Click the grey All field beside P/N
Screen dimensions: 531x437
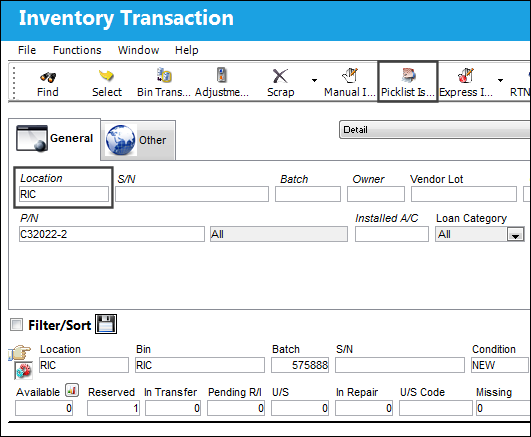[x=279, y=234]
